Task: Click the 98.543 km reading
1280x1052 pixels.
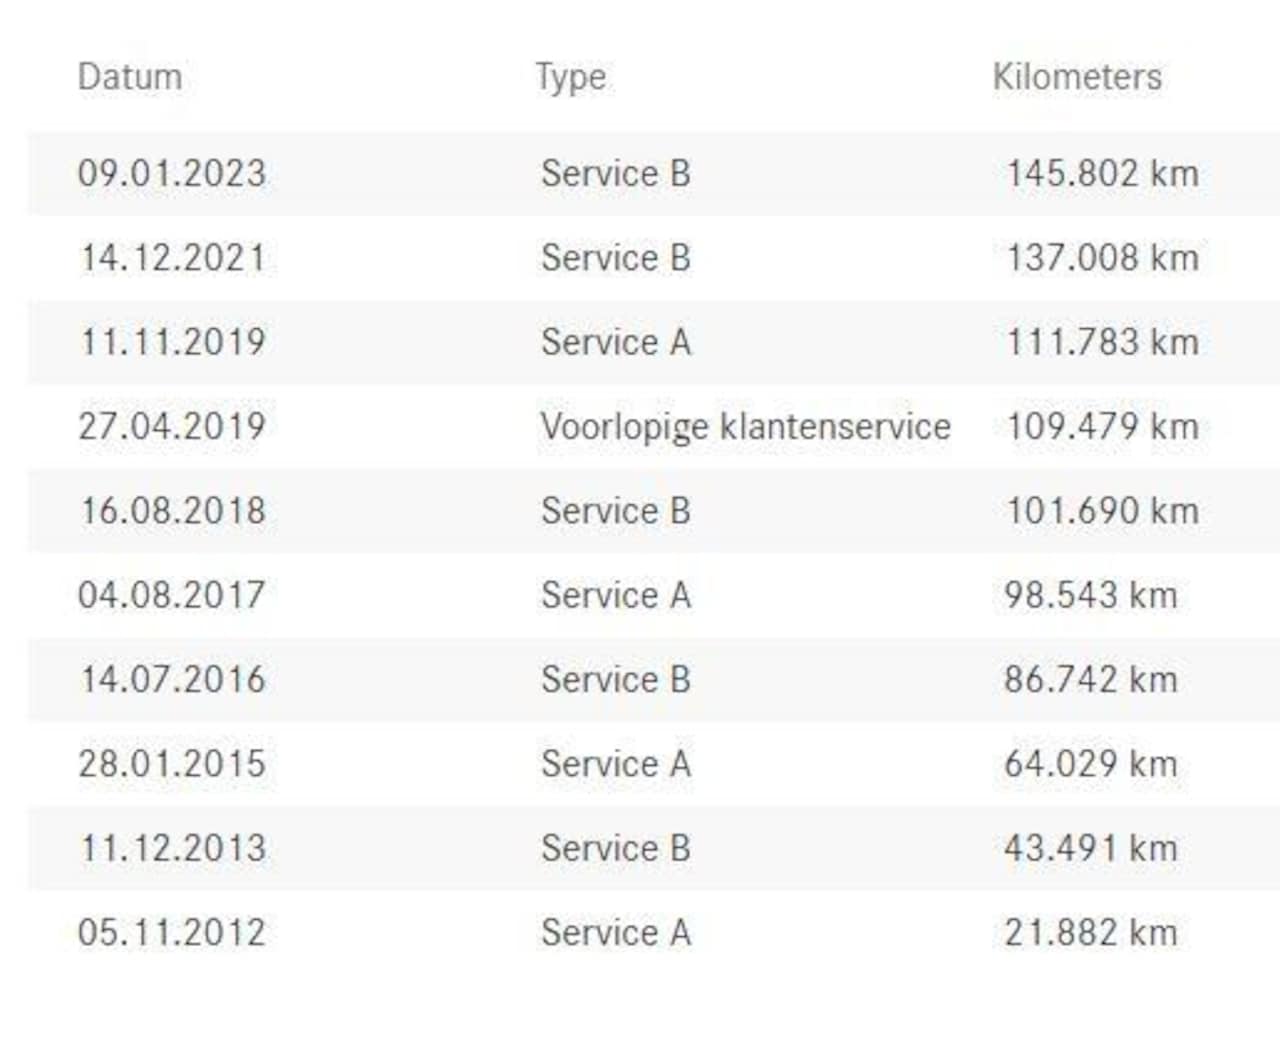Action: [x=1090, y=595]
